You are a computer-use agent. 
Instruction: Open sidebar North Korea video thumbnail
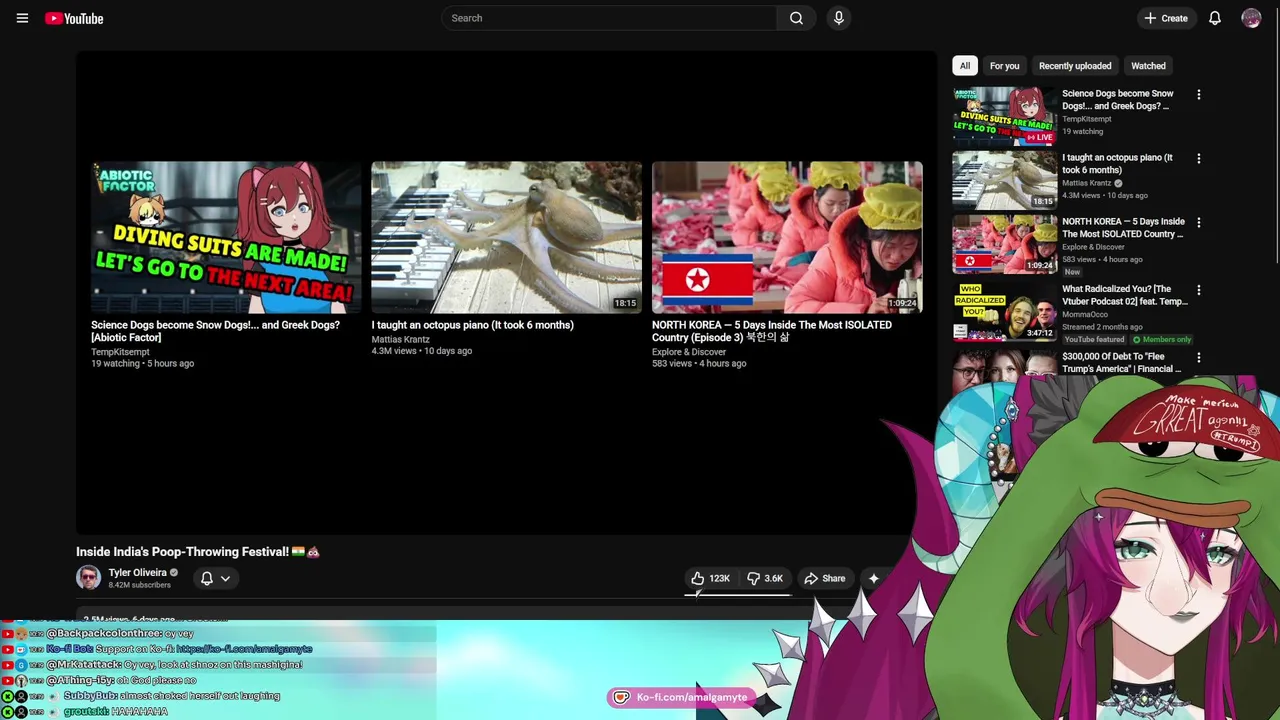click(x=1004, y=244)
